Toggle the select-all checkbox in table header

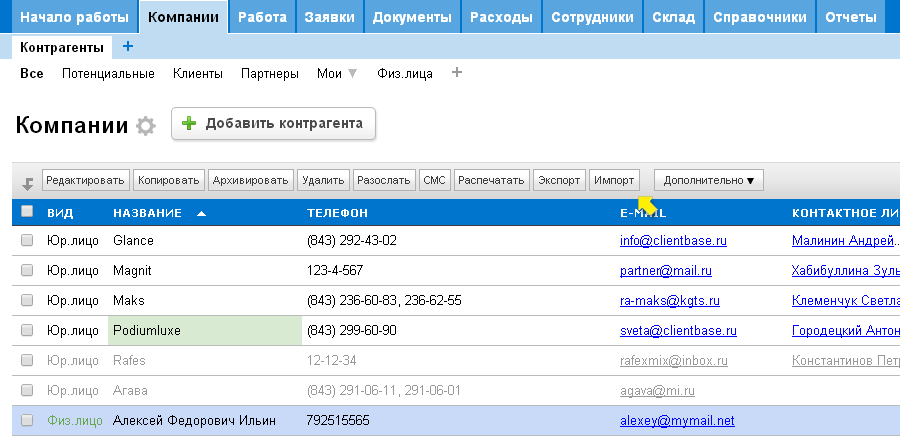tap(27, 212)
